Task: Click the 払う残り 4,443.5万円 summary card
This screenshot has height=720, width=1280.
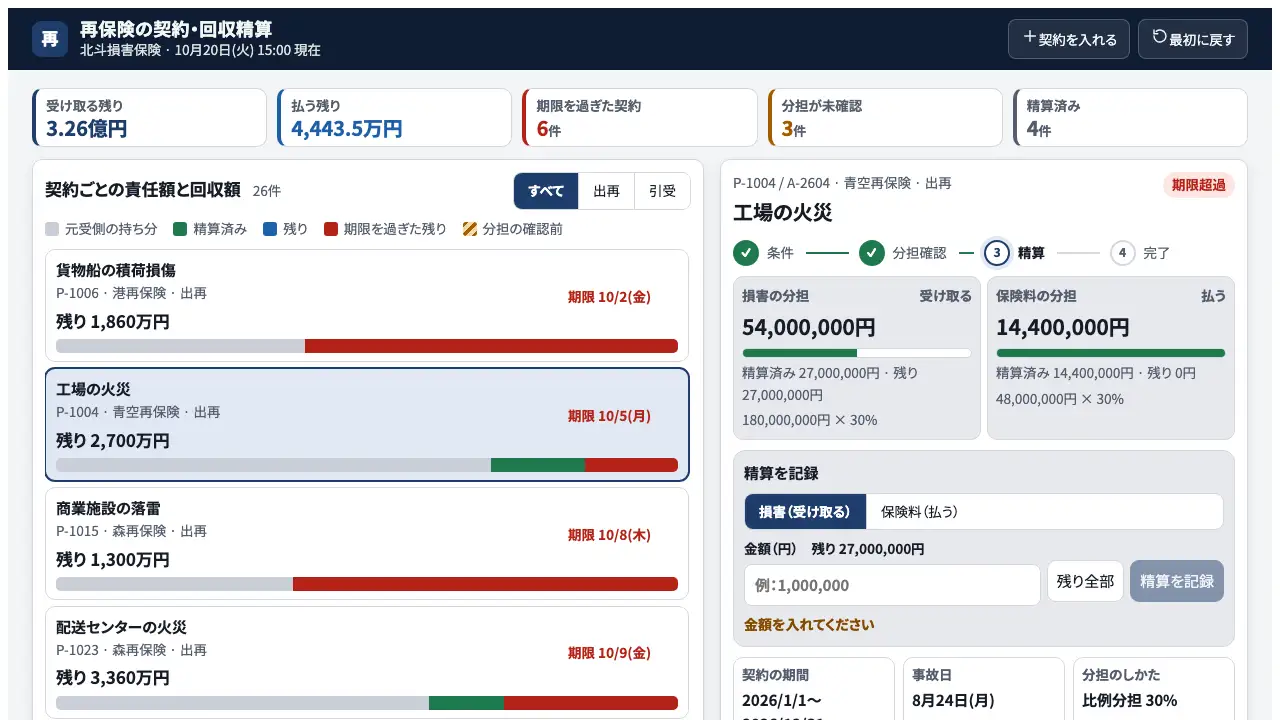Action: (x=394, y=117)
